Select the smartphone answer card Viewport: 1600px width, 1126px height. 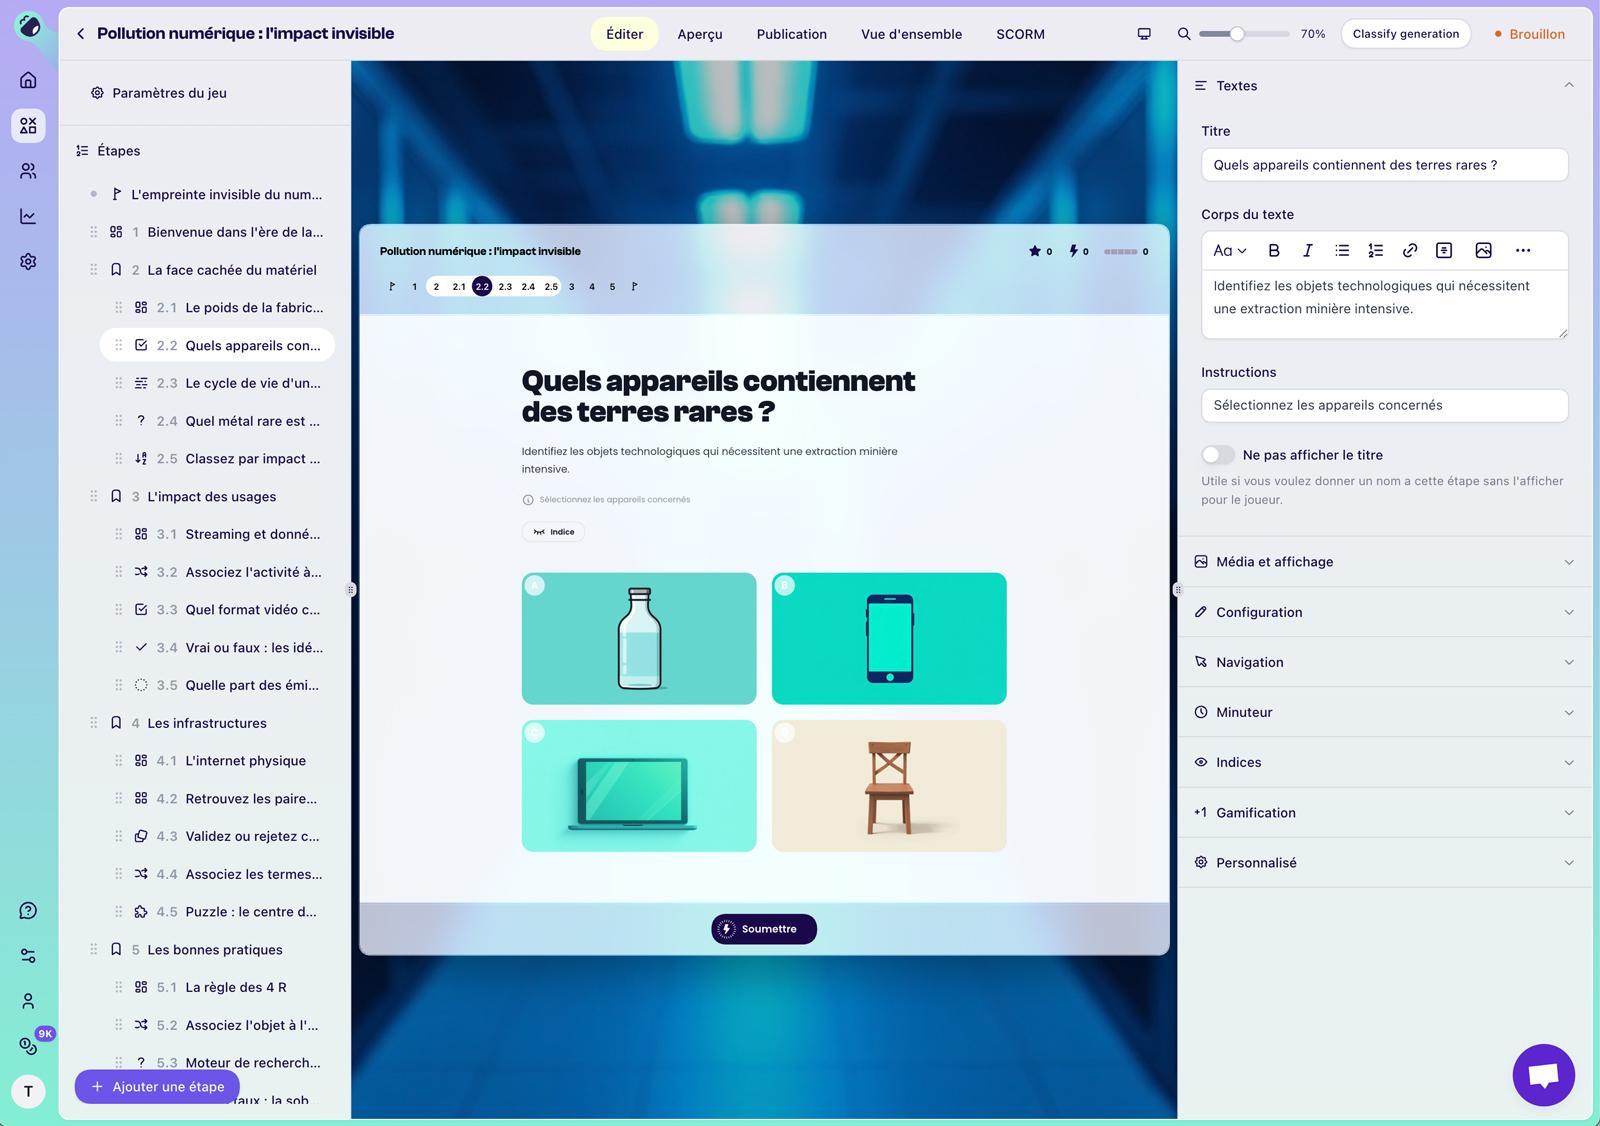(x=889, y=638)
